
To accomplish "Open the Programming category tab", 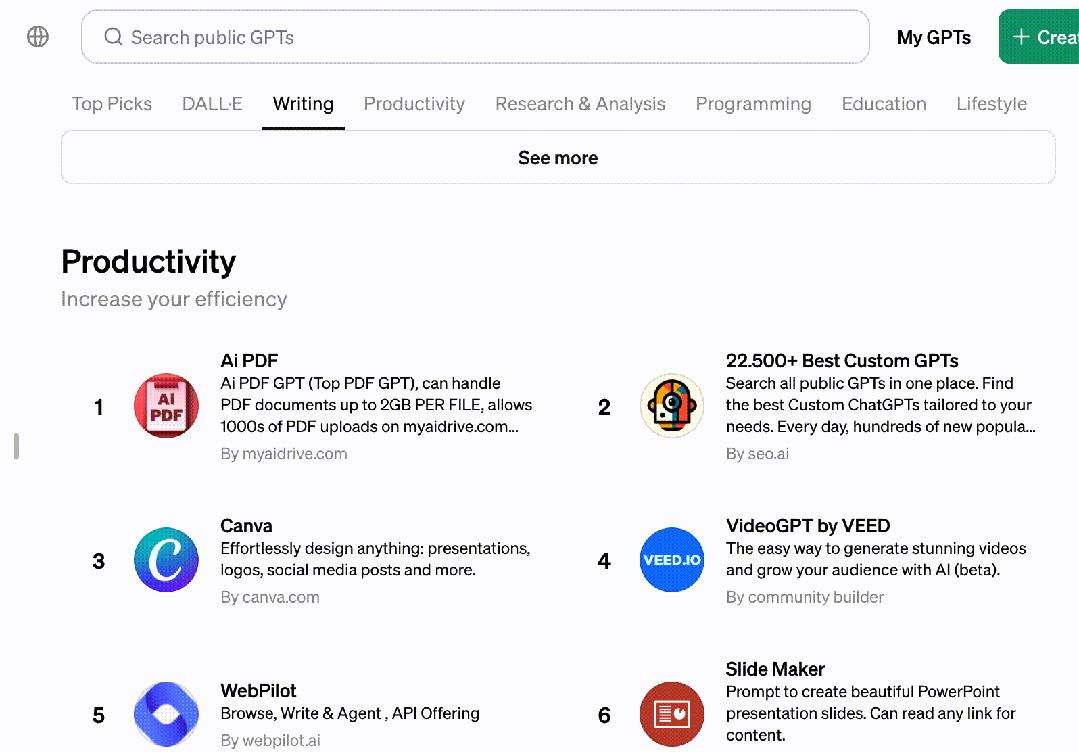I will point(753,104).
